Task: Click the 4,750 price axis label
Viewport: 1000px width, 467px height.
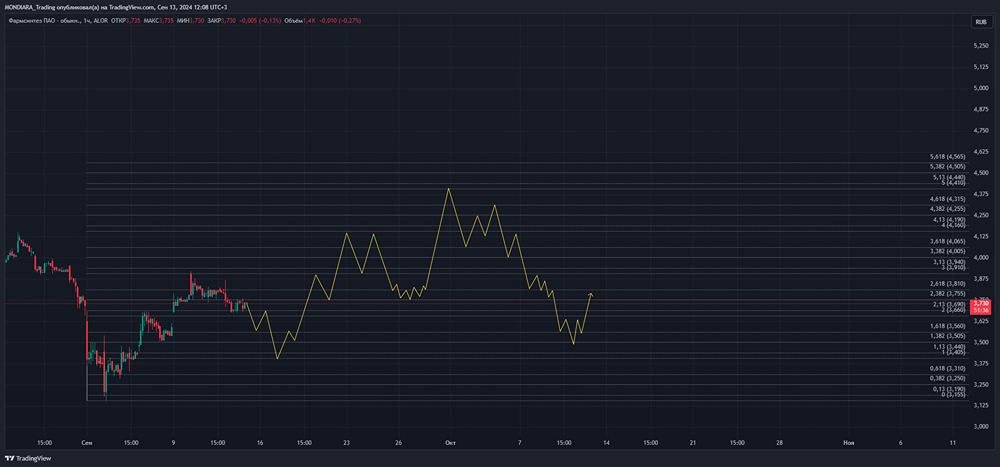Action: tap(981, 131)
